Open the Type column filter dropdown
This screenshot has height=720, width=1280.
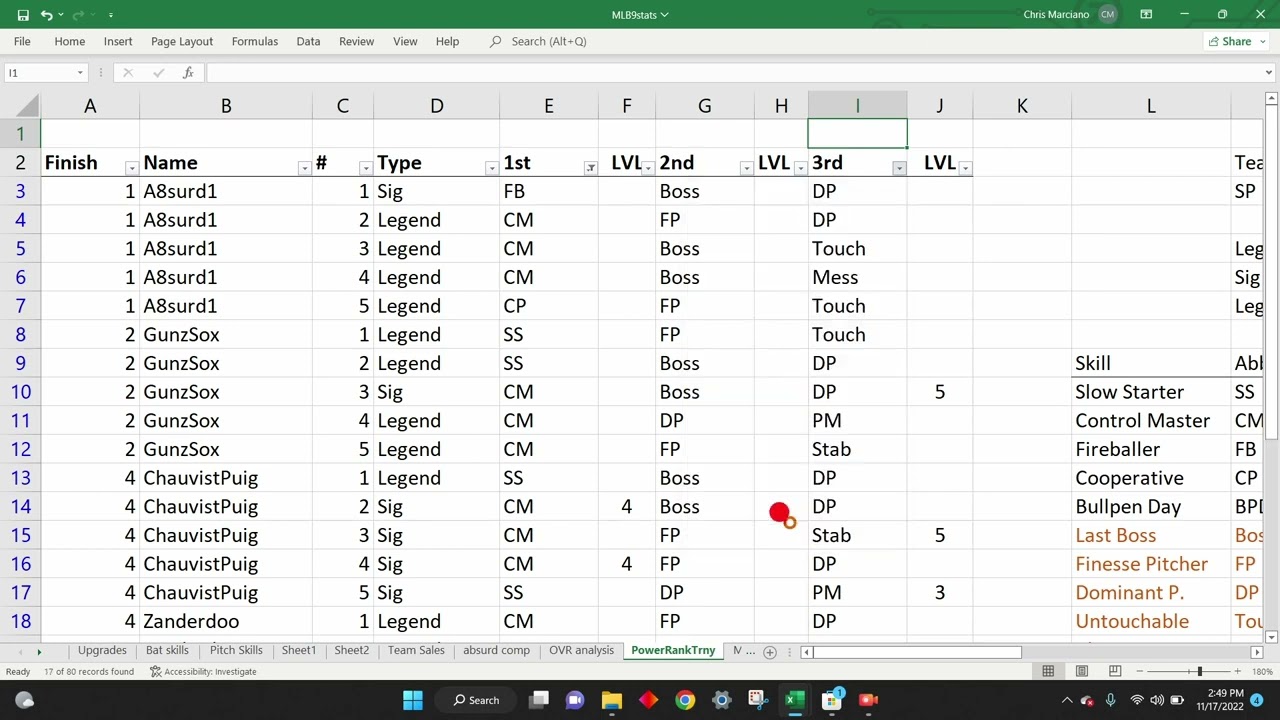tap(491, 168)
